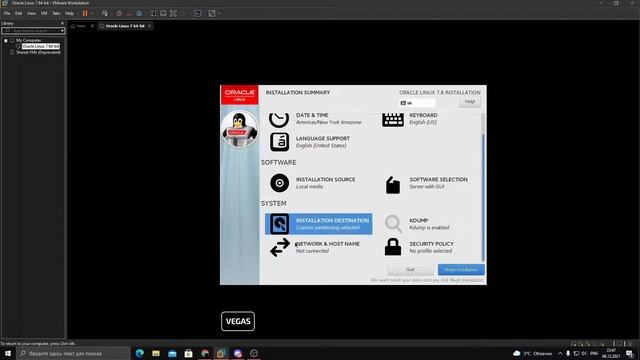
Task: Open the View menu
Action: [x=31, y=13]
